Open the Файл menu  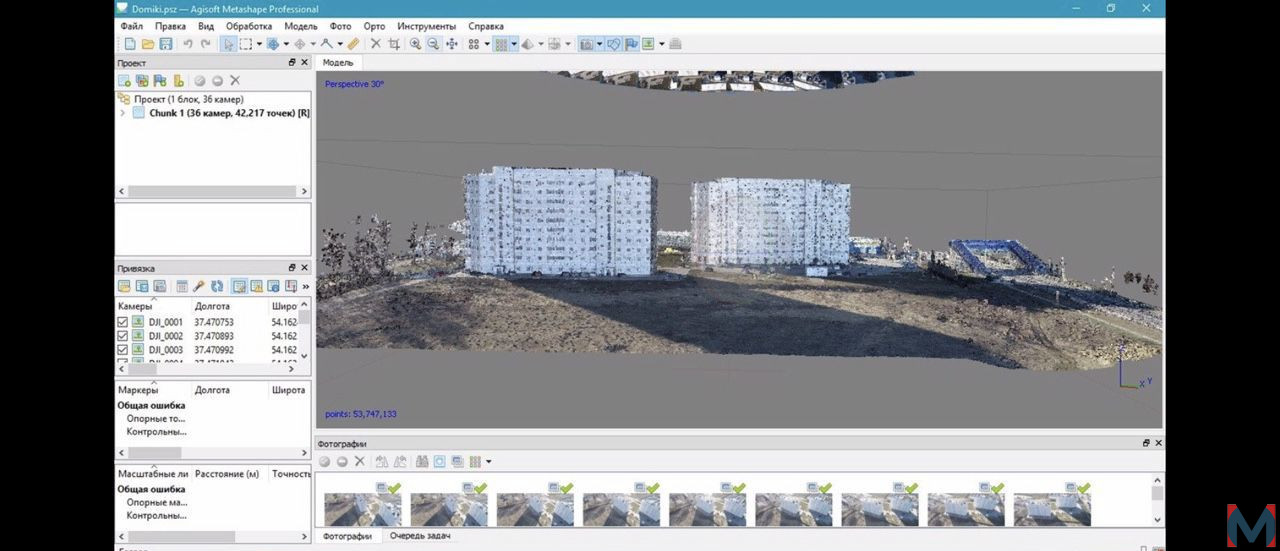tap(131, 26)
